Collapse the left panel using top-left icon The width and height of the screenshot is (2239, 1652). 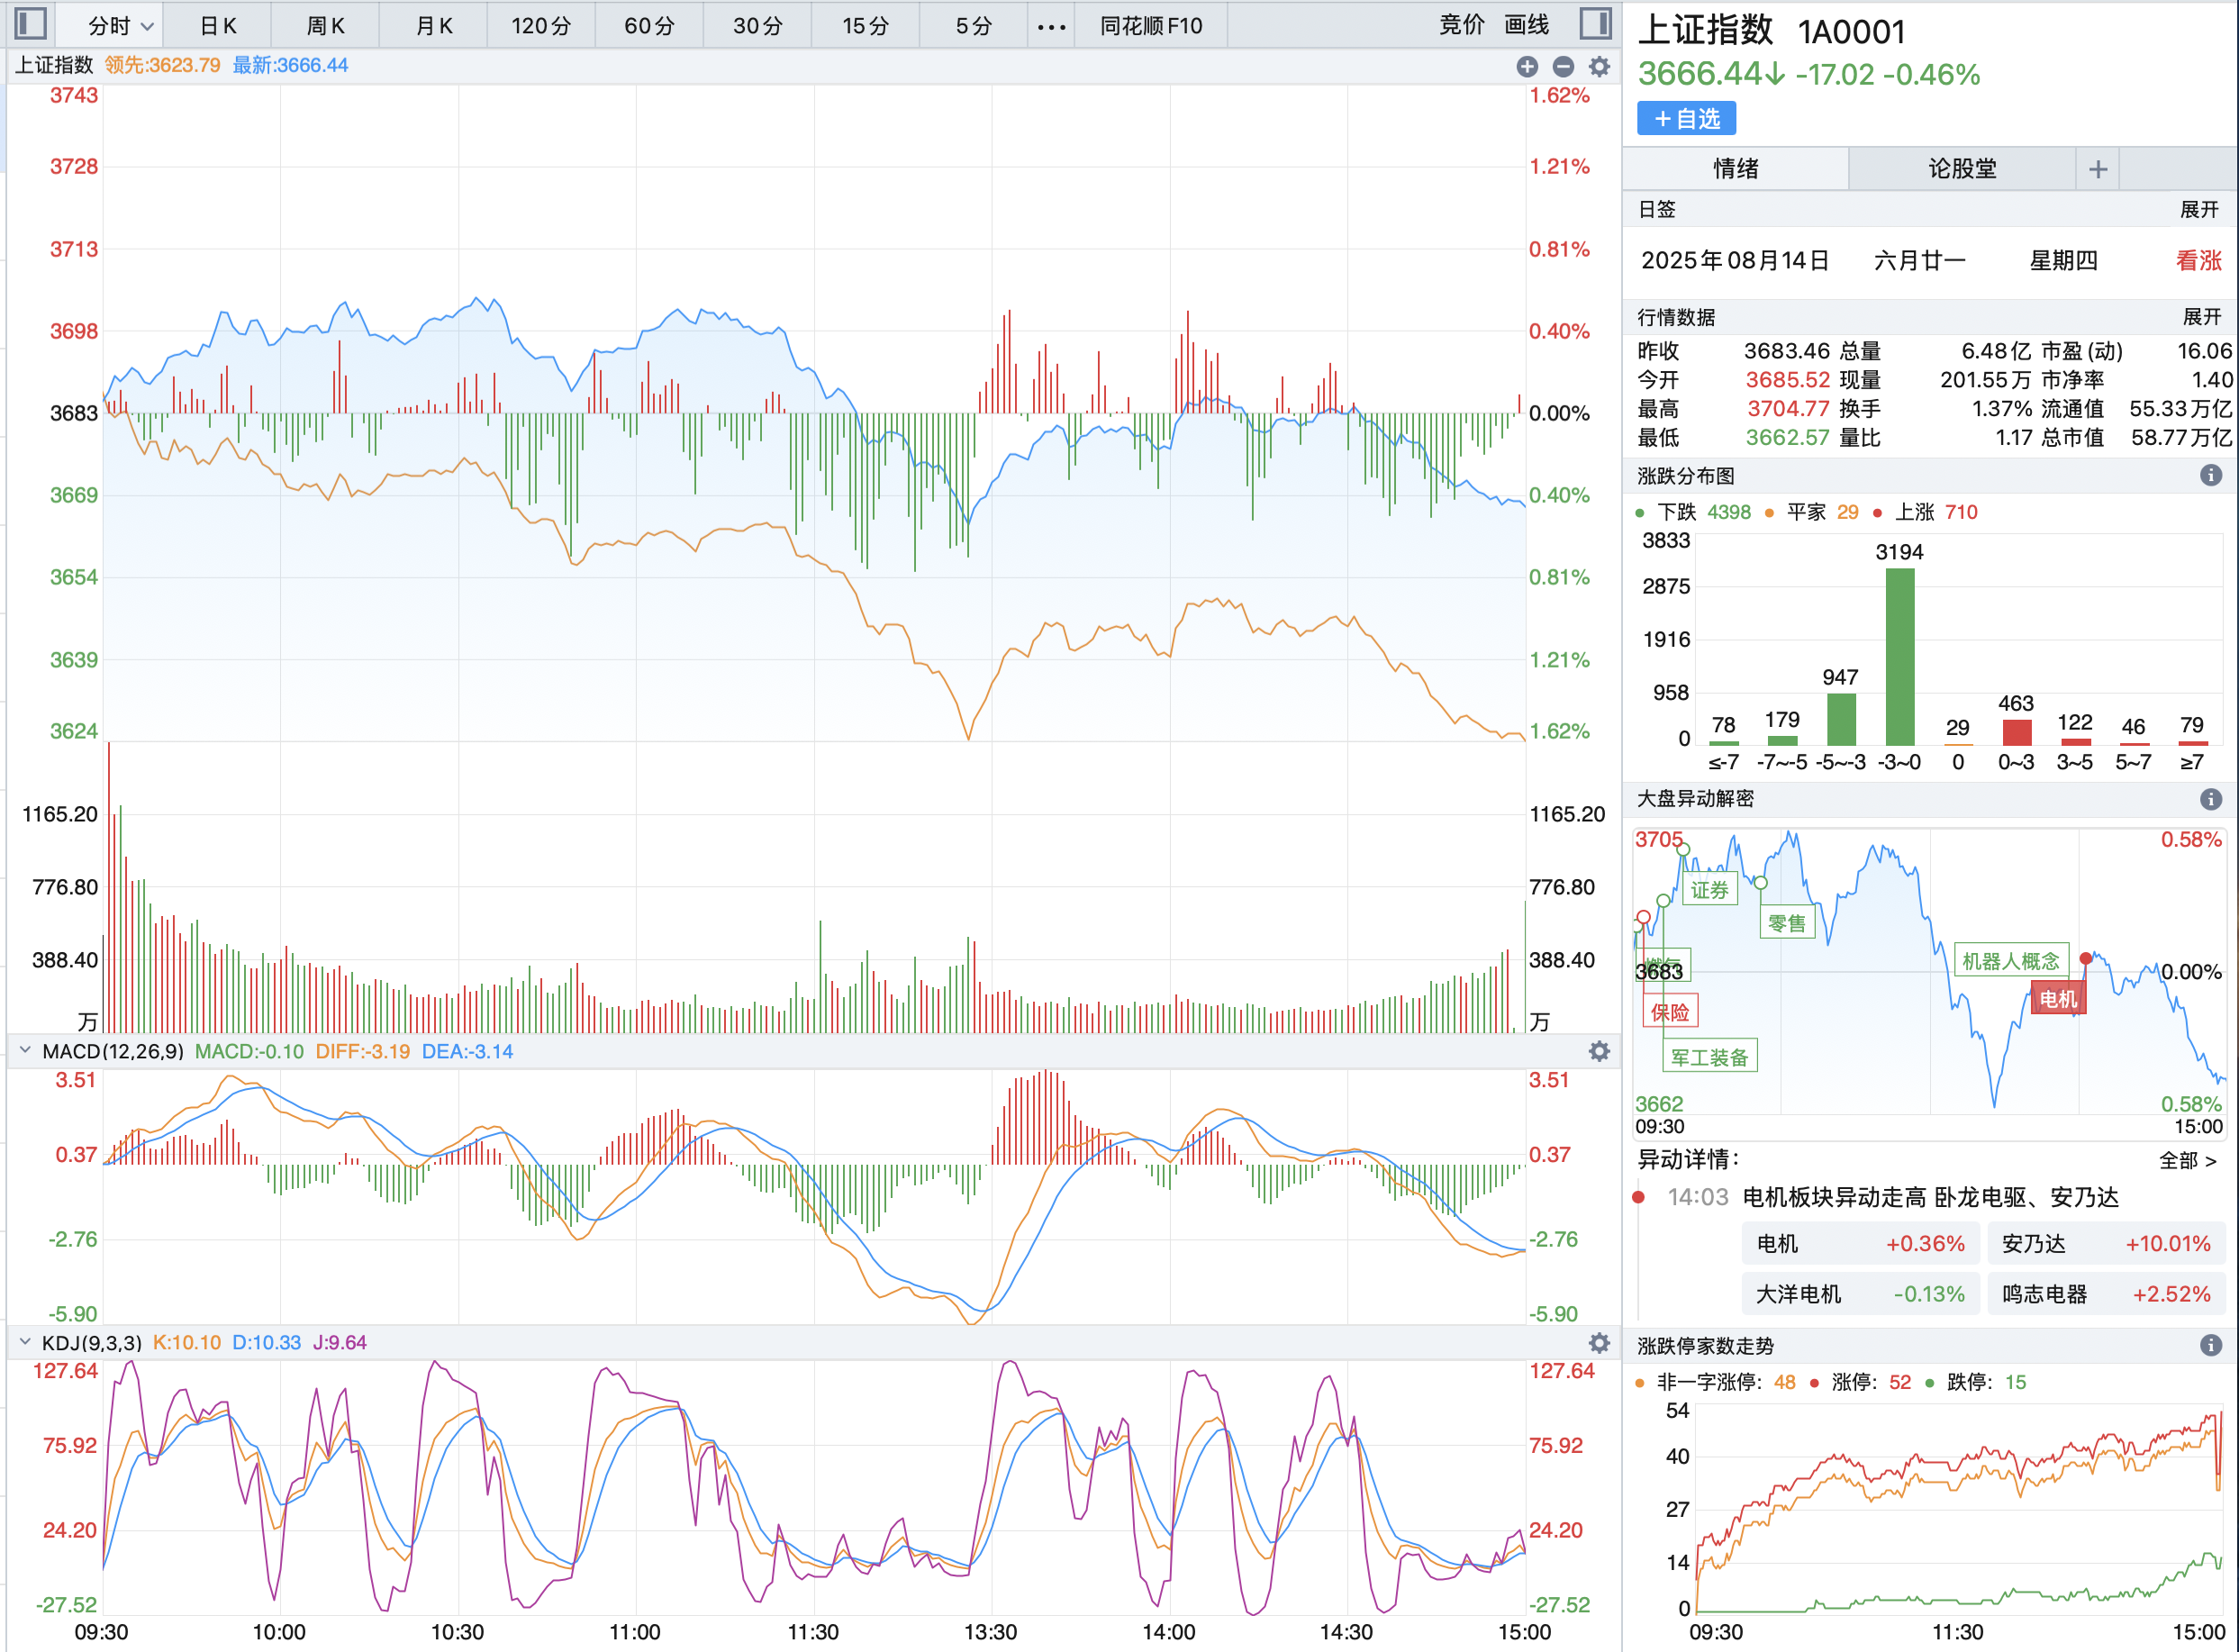point(30,23)
